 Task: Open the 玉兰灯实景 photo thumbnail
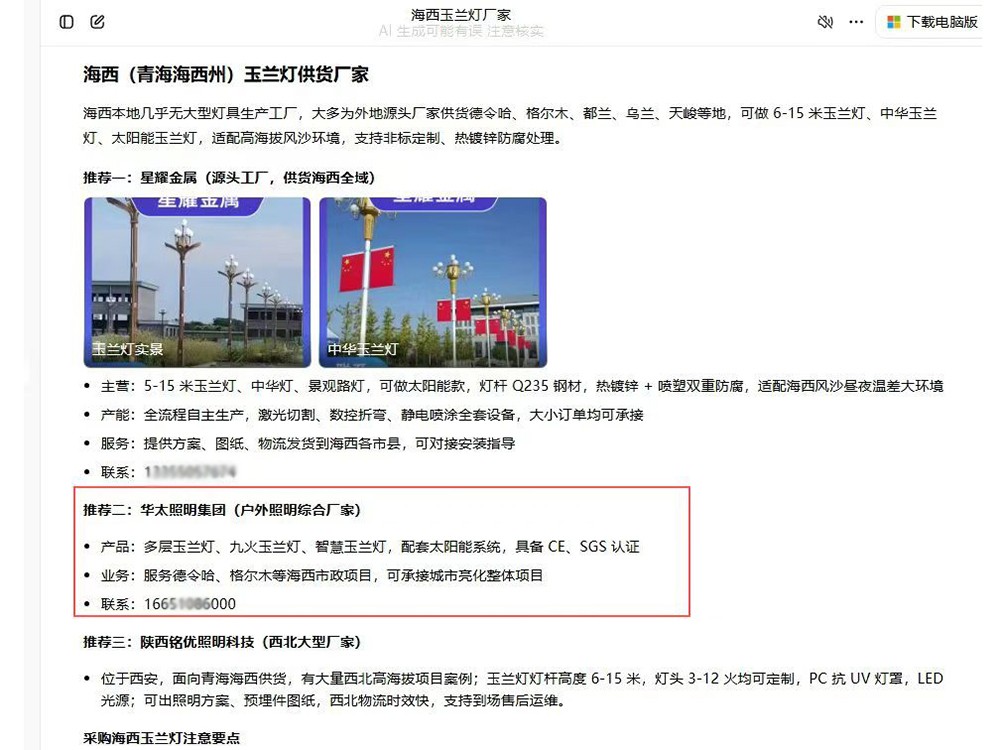pos(197,282)
